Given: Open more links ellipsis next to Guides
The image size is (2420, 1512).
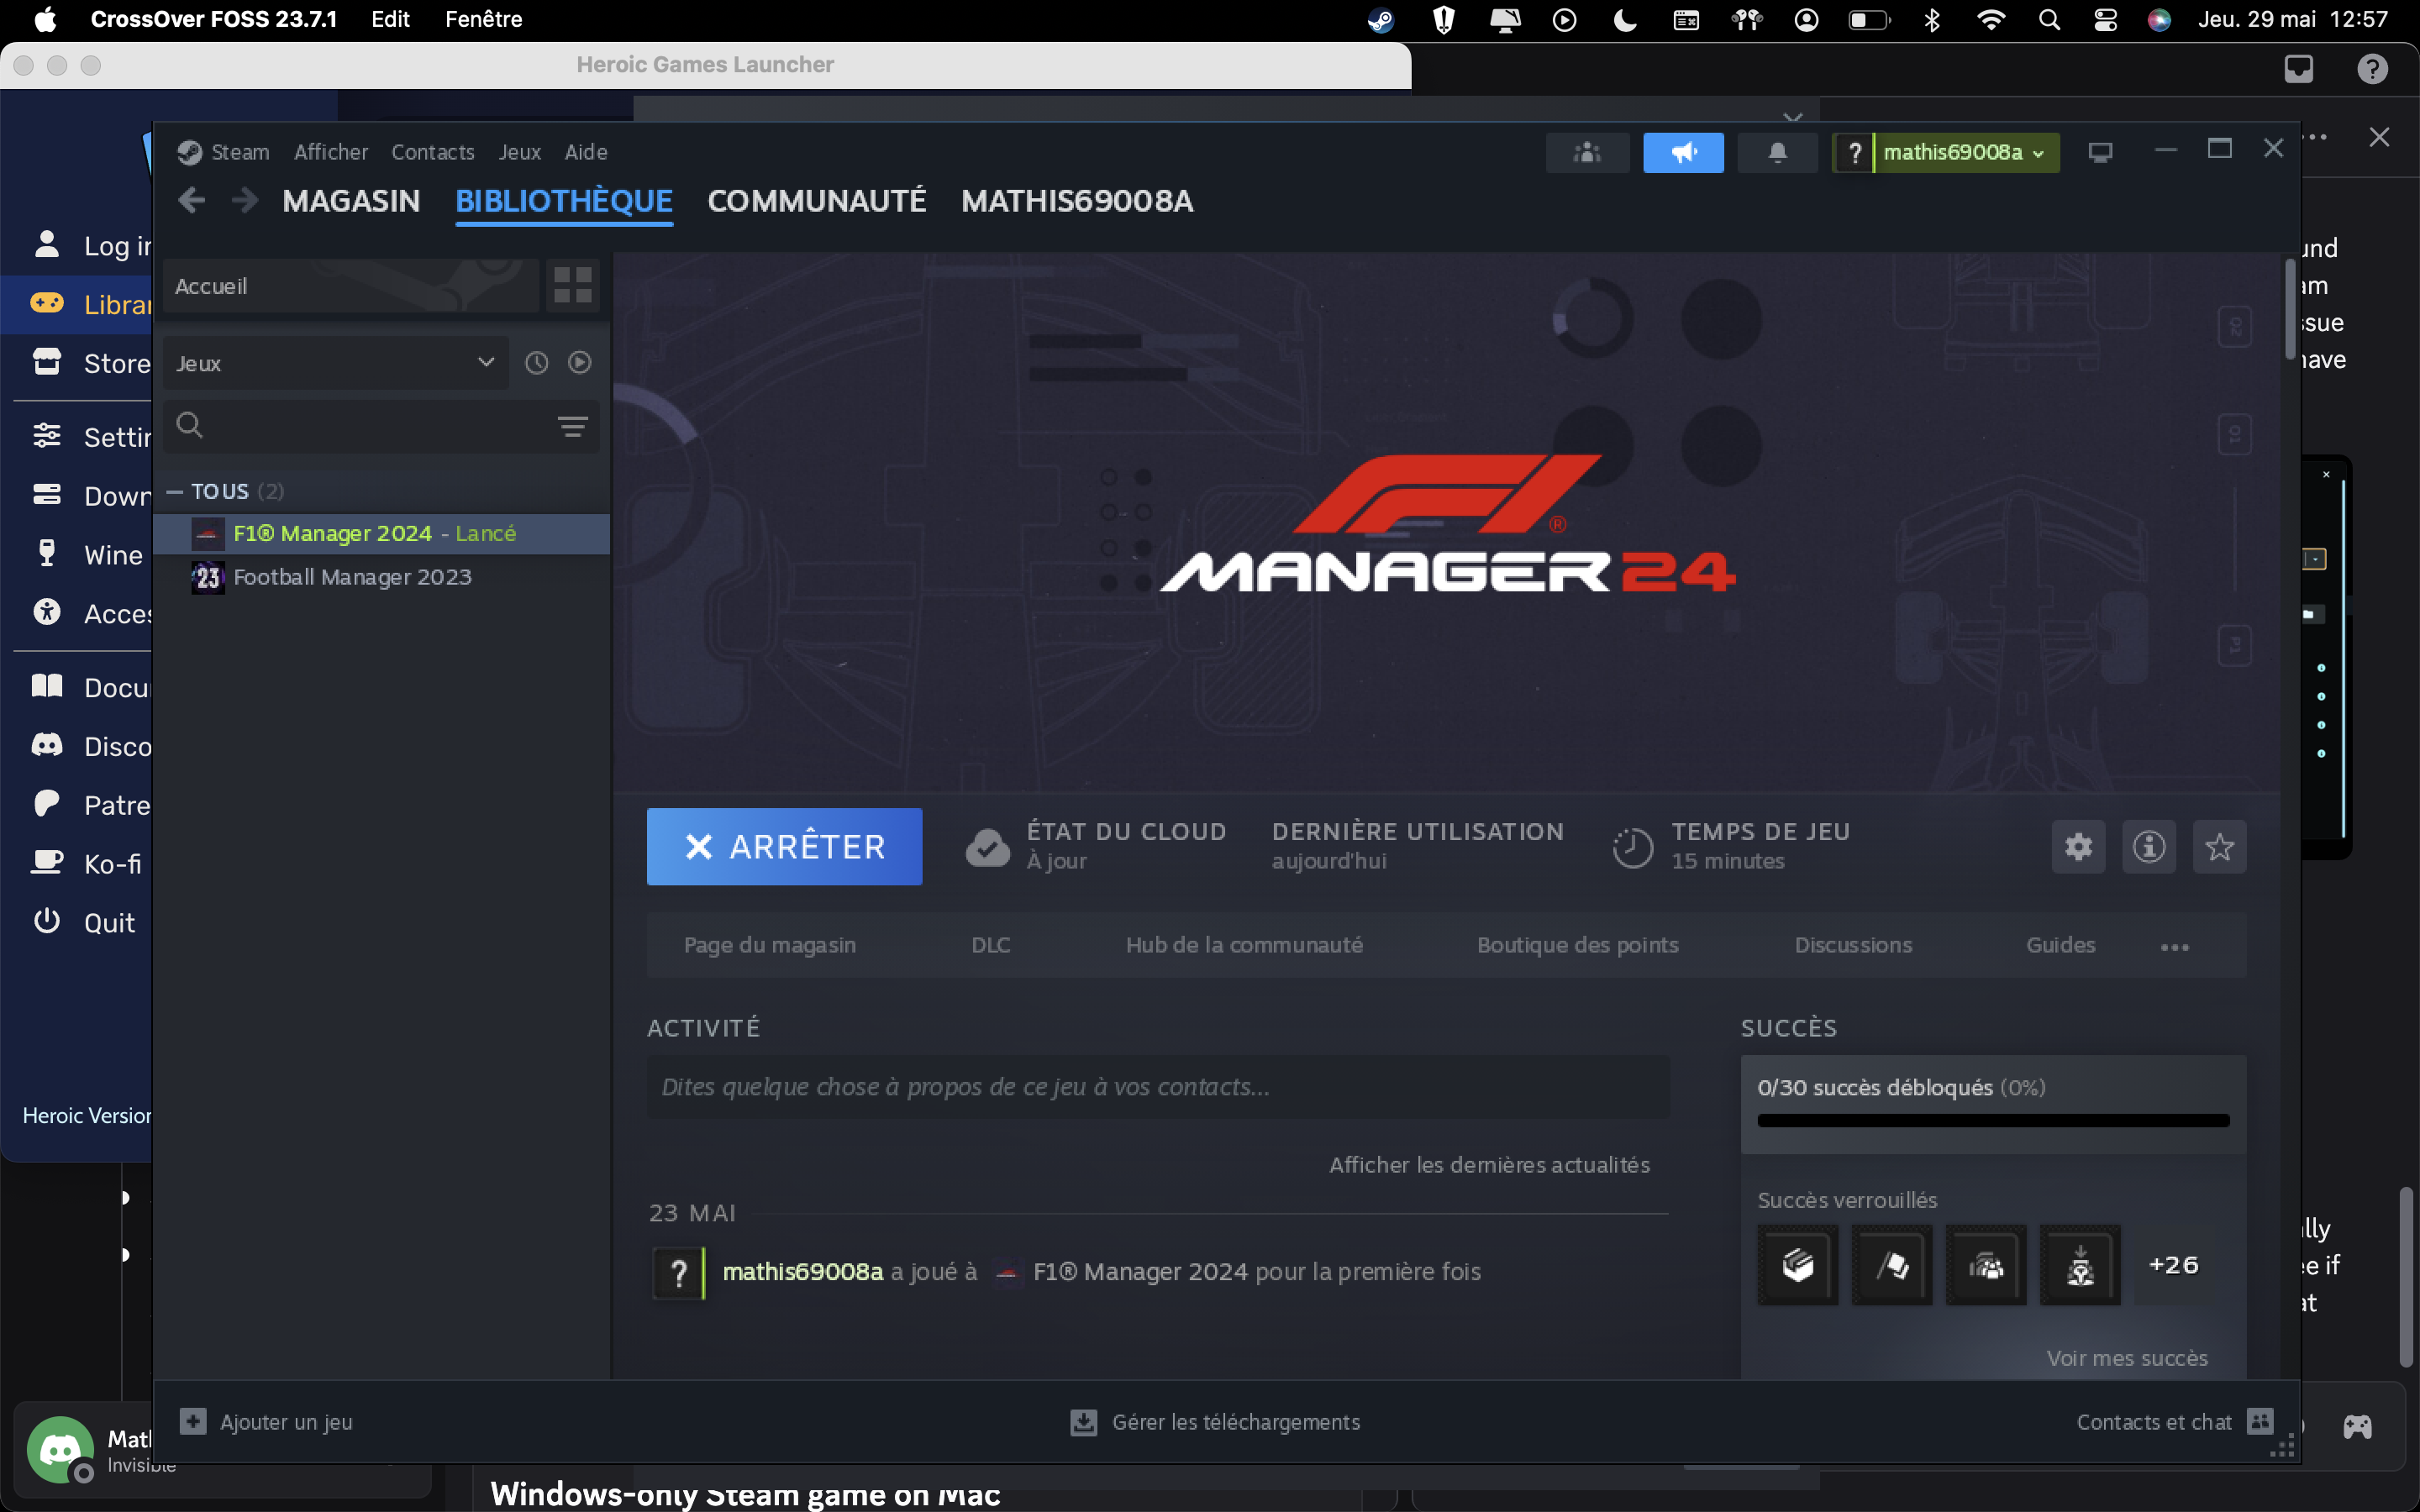Looking at the screenshot, I should (x=2174, y=946).
